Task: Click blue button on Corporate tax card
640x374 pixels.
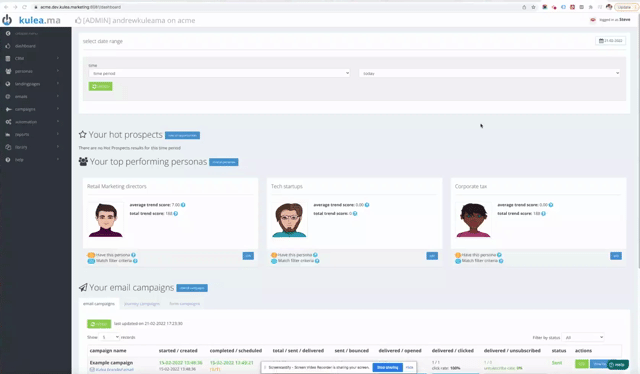Action: [616, 256]
